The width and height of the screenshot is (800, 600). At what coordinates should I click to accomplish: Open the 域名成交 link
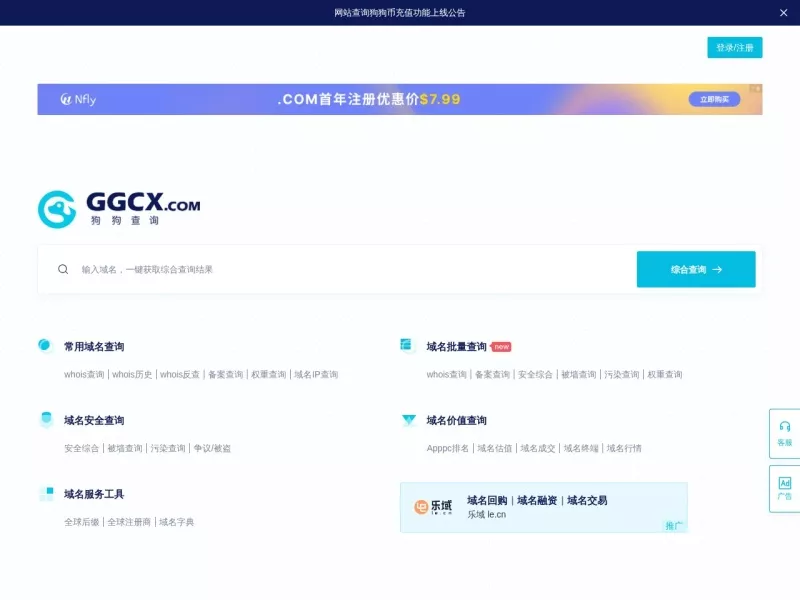pyautogui.click(x=538, y=448)
